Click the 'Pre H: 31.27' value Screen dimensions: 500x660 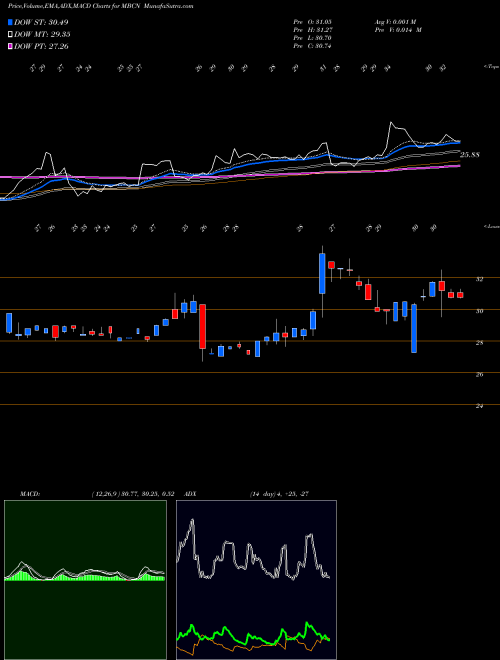[x=312, y=30]
